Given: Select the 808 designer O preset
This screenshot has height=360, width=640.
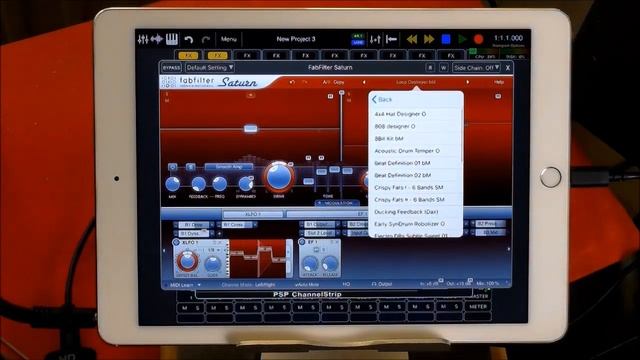Looking at the screenshot, I should pyautogui.click(x=416, y=127).
